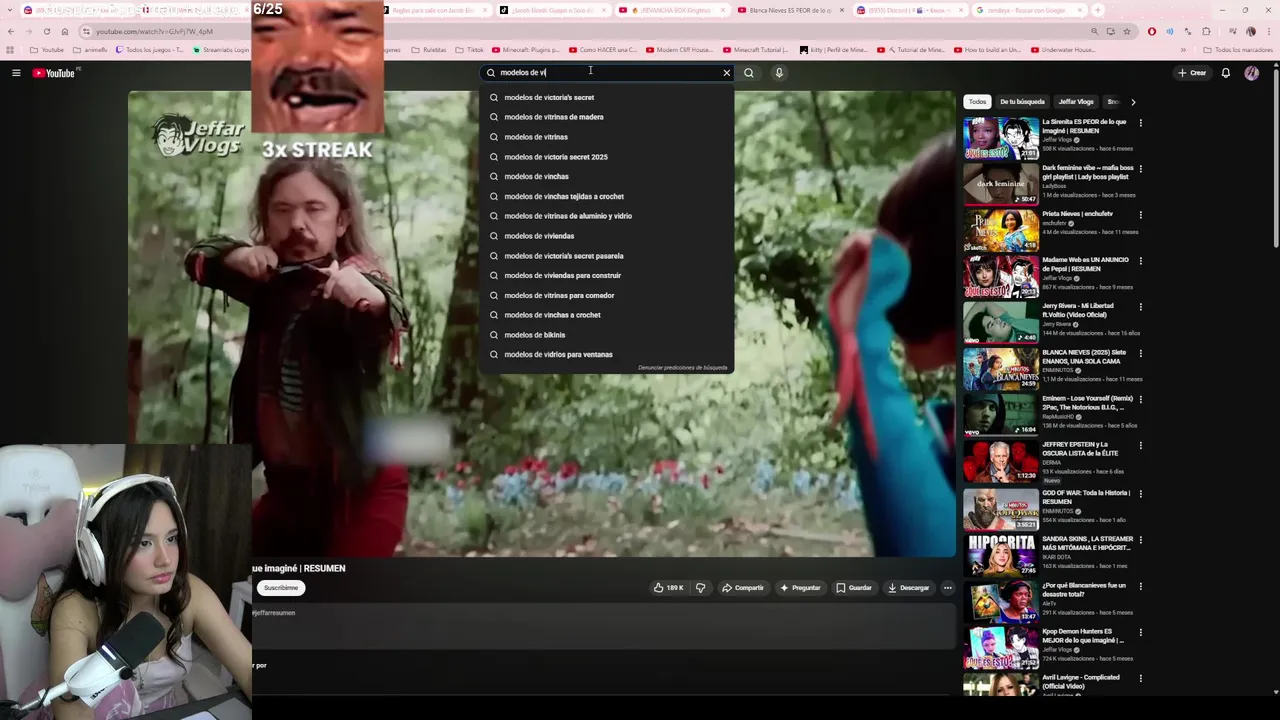
Task: Open 'Todos los marcadores' bookmarks folder
Action: point(1238,49)
